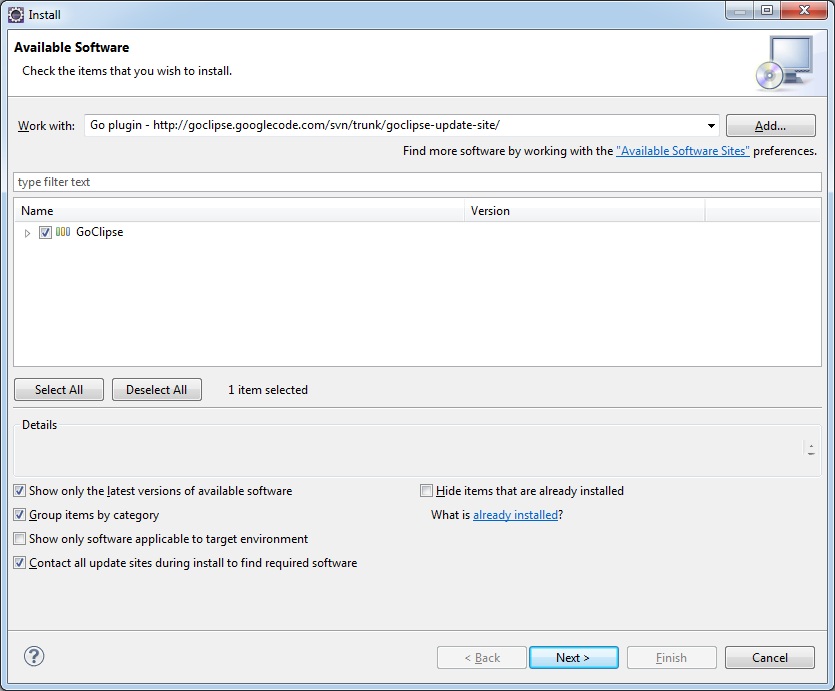Open the Available Software Sites link
This screenshot has width=835, height=691.
[x=683, y=151]
